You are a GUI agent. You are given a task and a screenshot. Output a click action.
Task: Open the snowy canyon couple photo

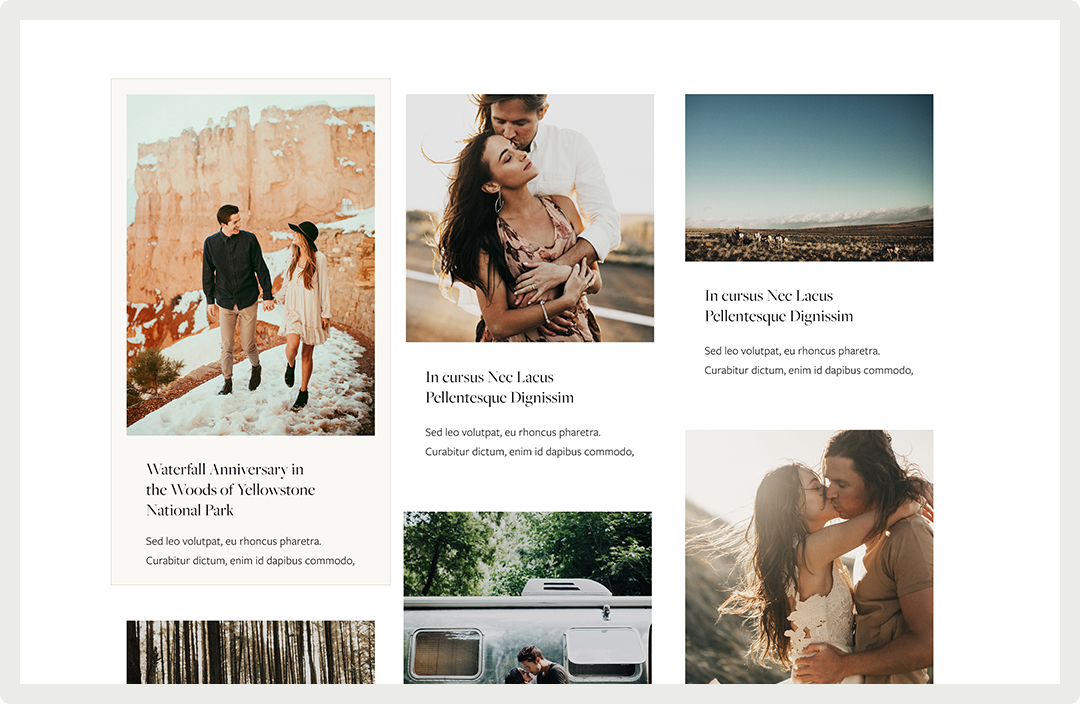pos(251,265)
